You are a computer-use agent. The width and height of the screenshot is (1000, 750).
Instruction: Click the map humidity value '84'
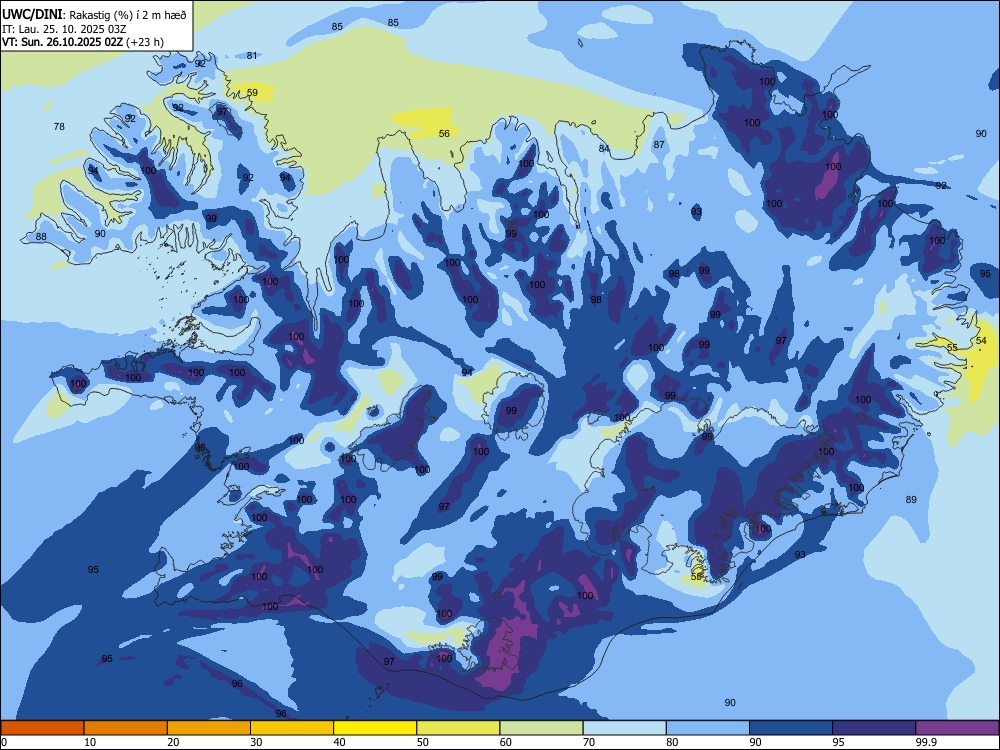click(x=604, y=149)
